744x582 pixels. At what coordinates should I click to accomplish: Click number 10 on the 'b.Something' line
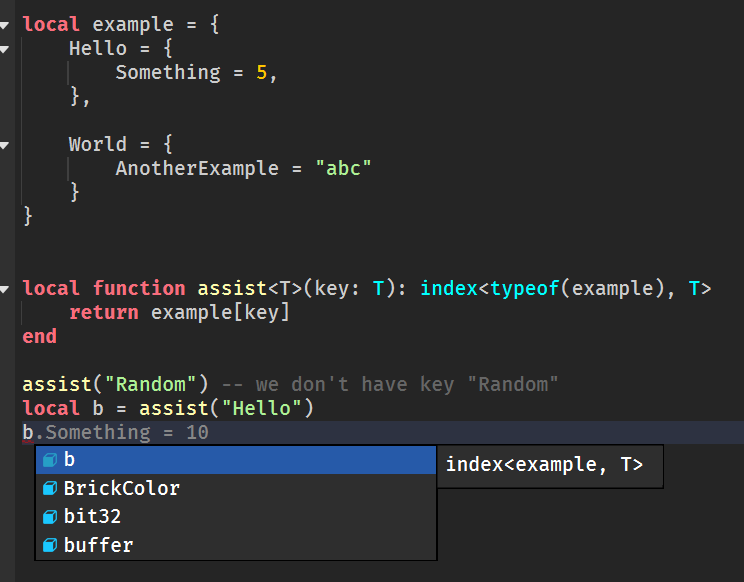[x=197, y=433]
